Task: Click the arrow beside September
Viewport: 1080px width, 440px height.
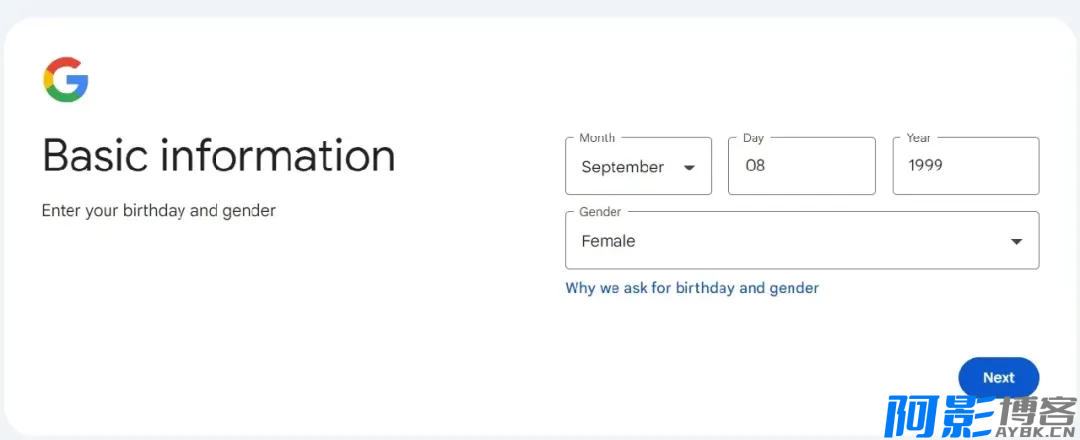Action: coord(689,167)
